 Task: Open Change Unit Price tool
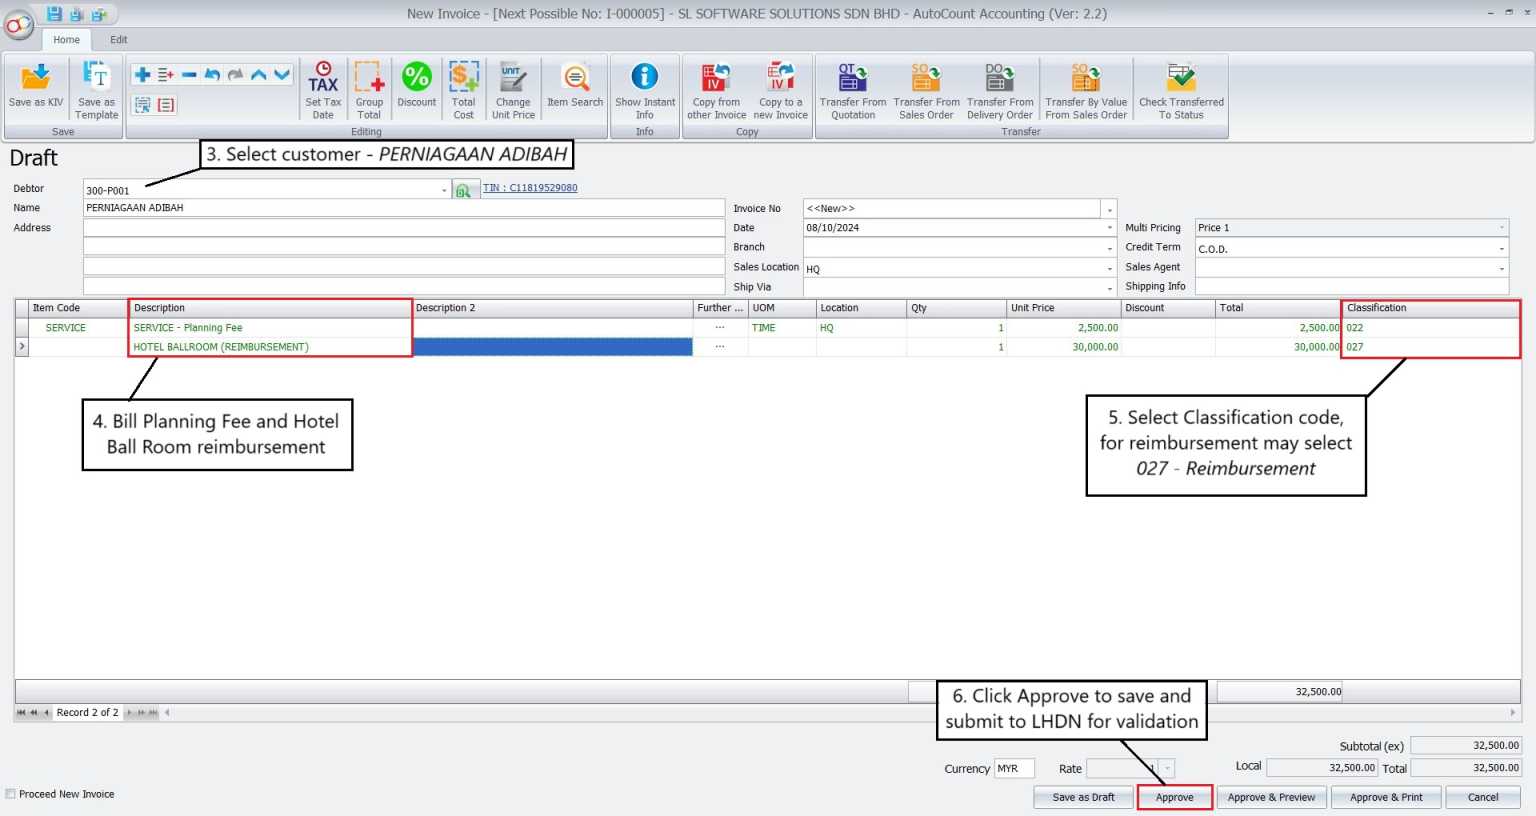click(x=513, y=90)
